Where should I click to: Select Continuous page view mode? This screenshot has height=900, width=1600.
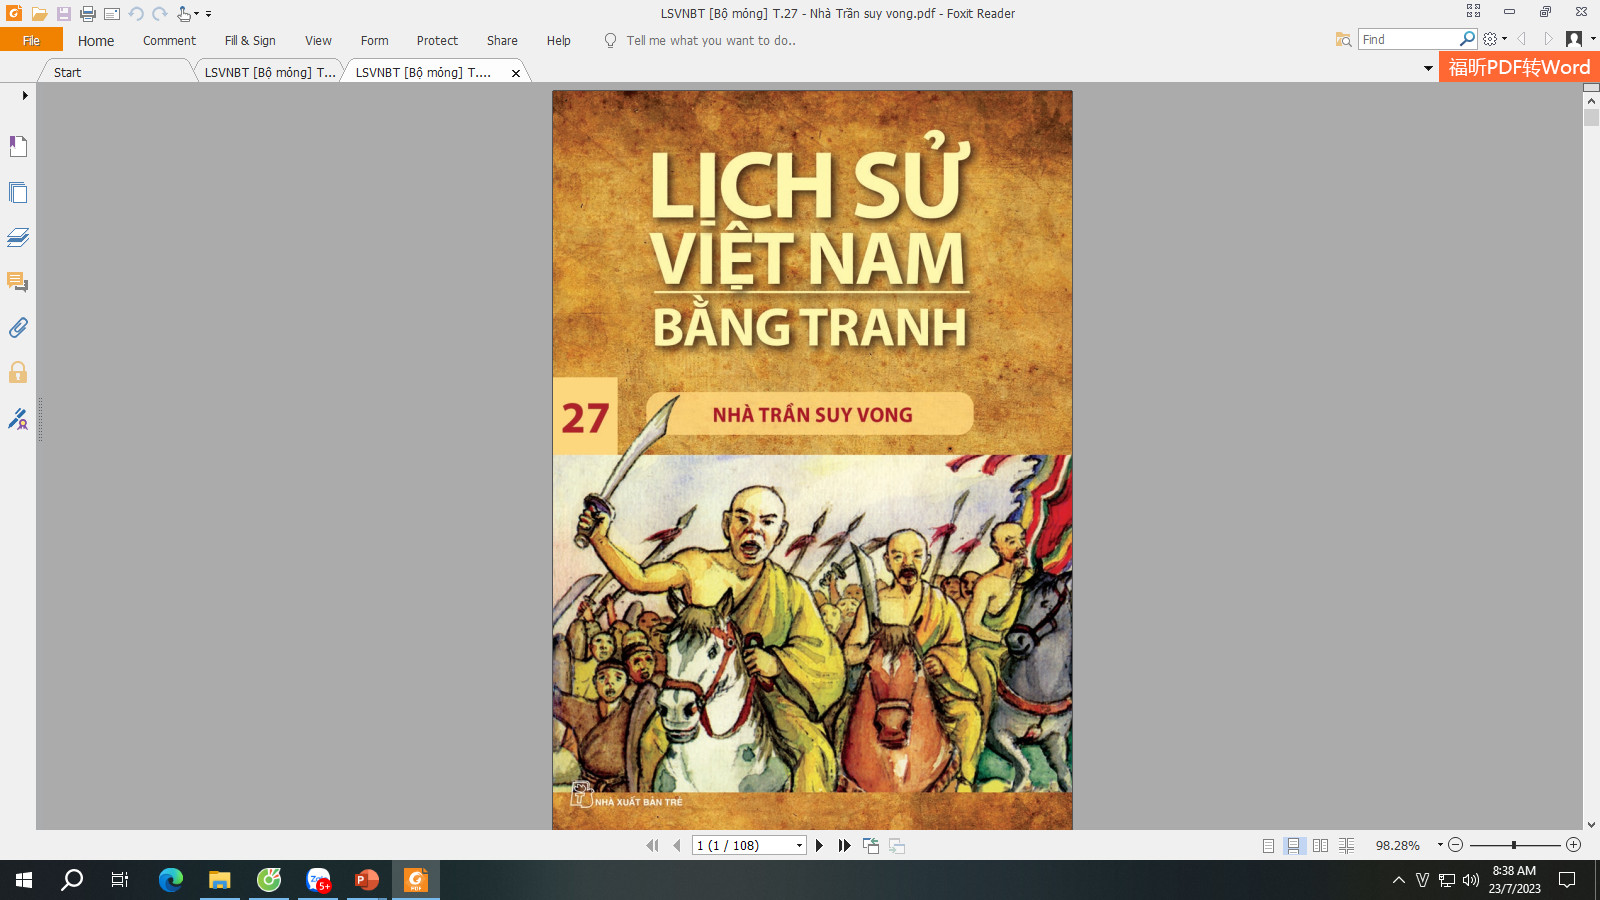[x=1294, y=846]
